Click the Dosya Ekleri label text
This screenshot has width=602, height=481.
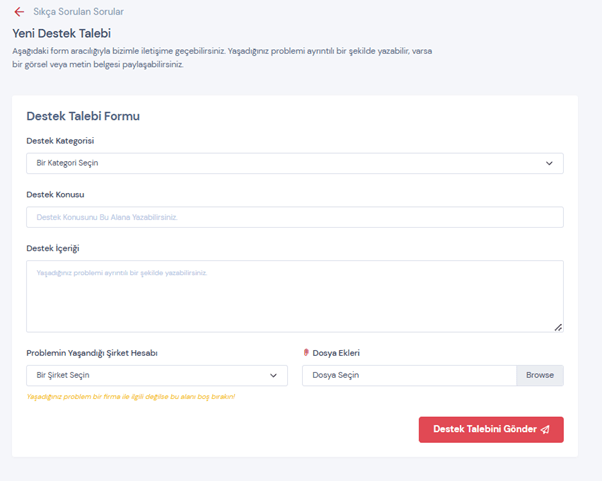pyautogui.click(x=336, y=352)
